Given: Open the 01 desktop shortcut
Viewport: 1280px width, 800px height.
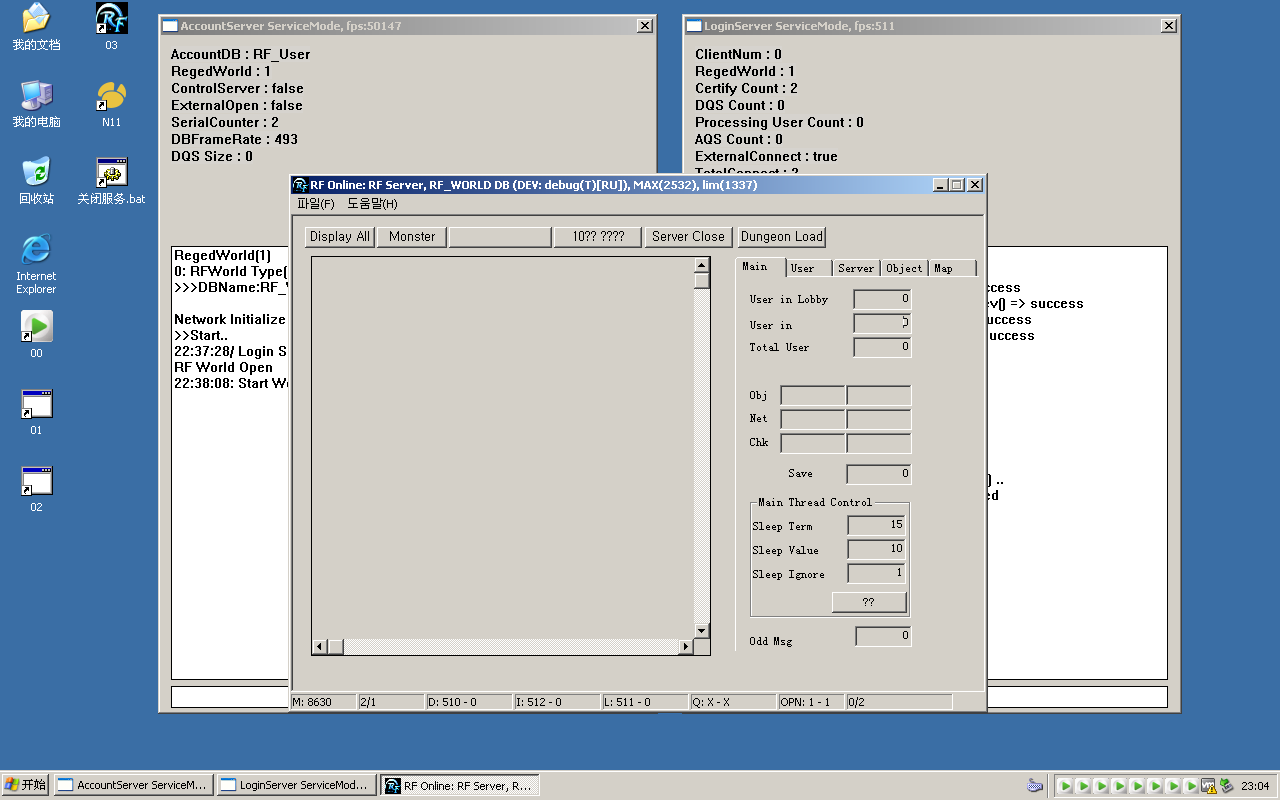Looking at the screenshot, I should point(36,404).
